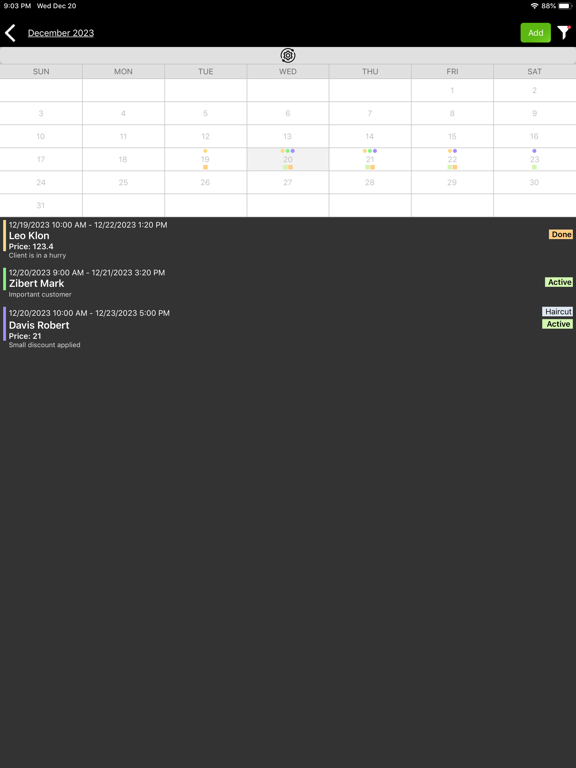576x768 pixels.
Task: Select December 31 on the calendar
Action: click(x=41, y=205)
